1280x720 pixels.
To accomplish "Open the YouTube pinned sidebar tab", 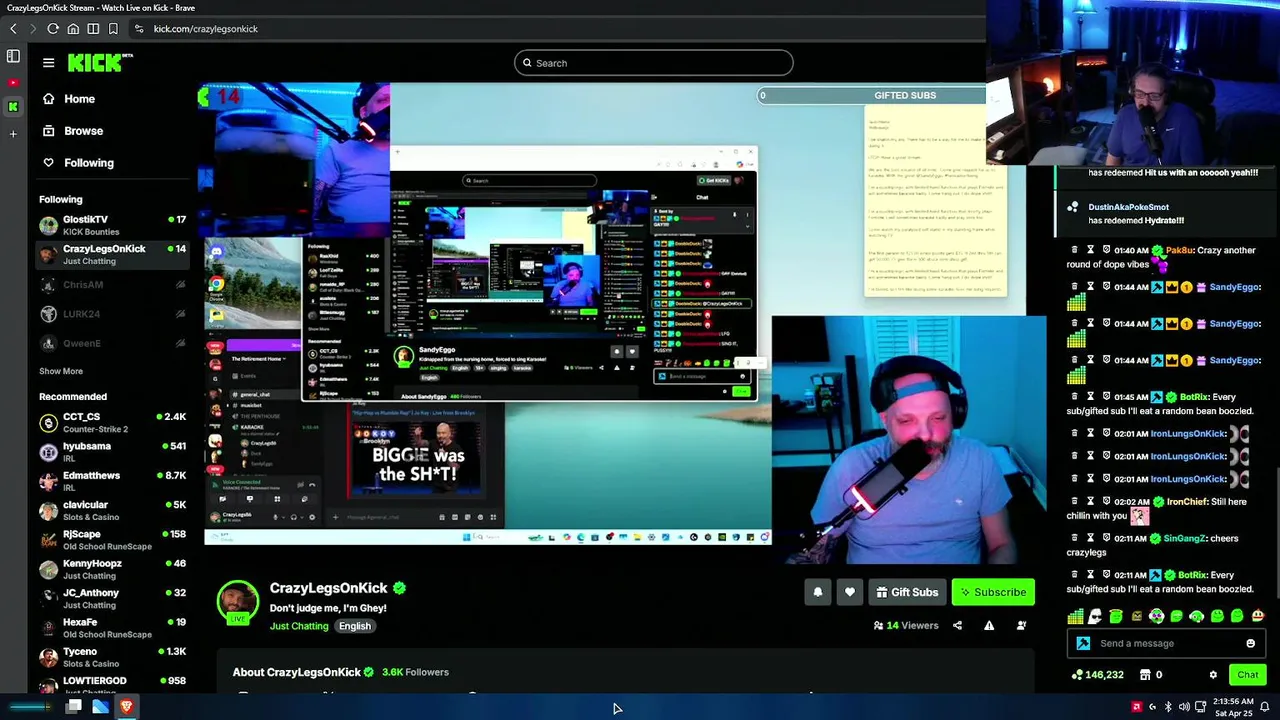I will point(13,82).
